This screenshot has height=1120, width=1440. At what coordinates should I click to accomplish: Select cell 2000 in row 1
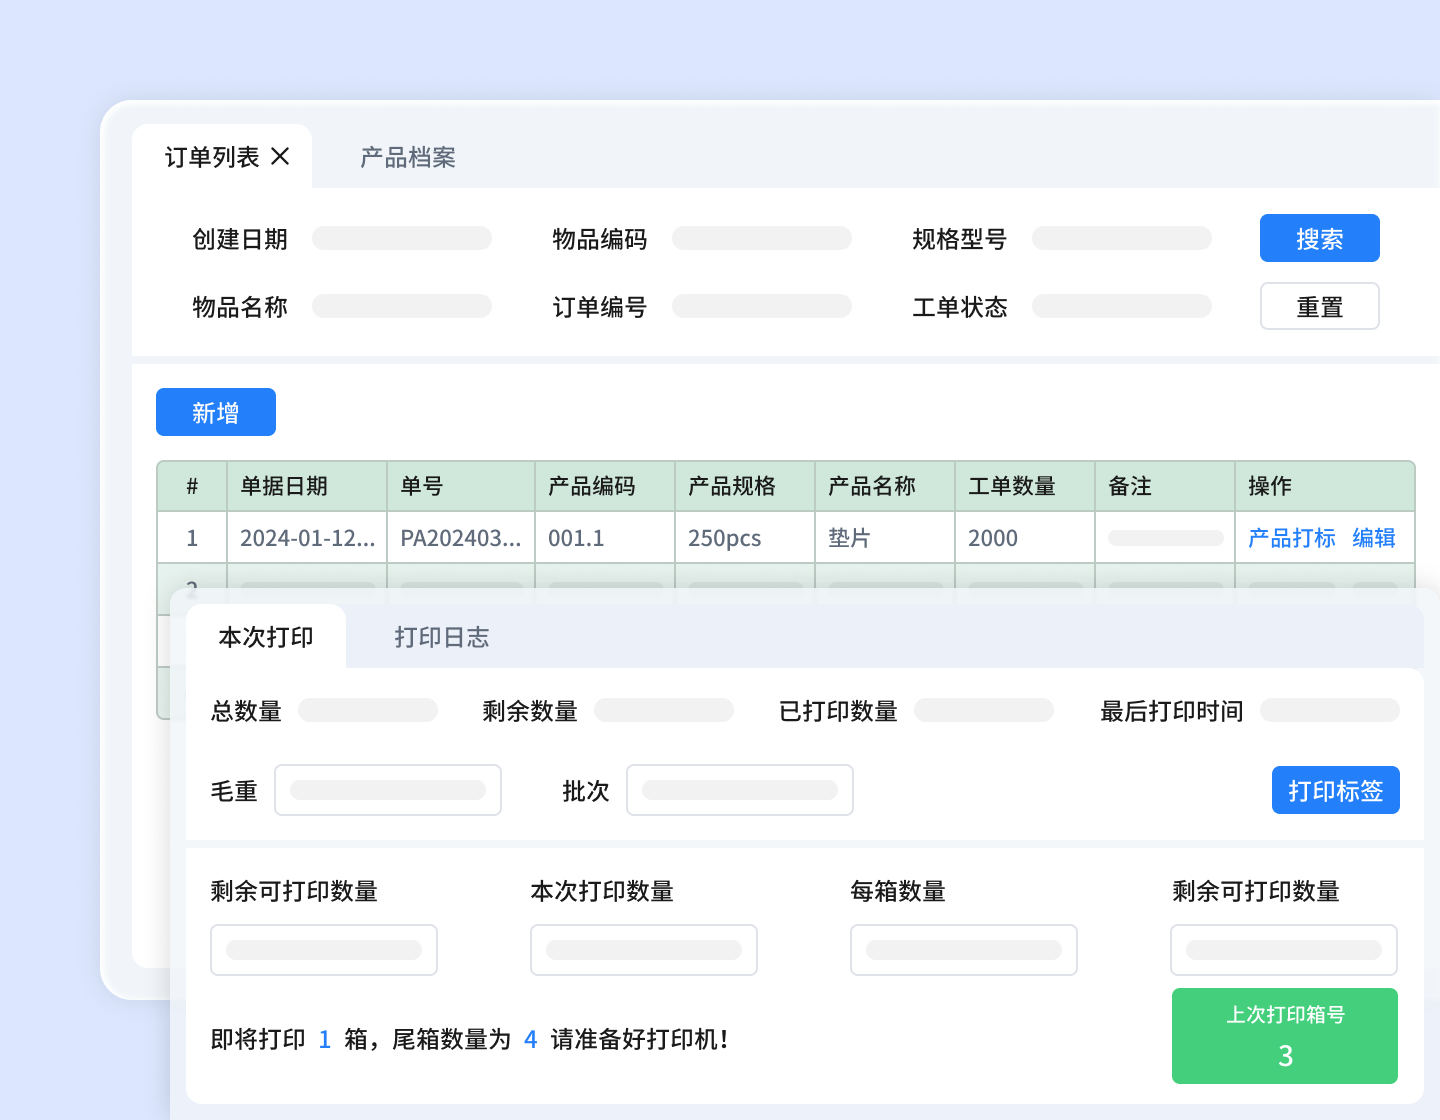point(1025,538)
